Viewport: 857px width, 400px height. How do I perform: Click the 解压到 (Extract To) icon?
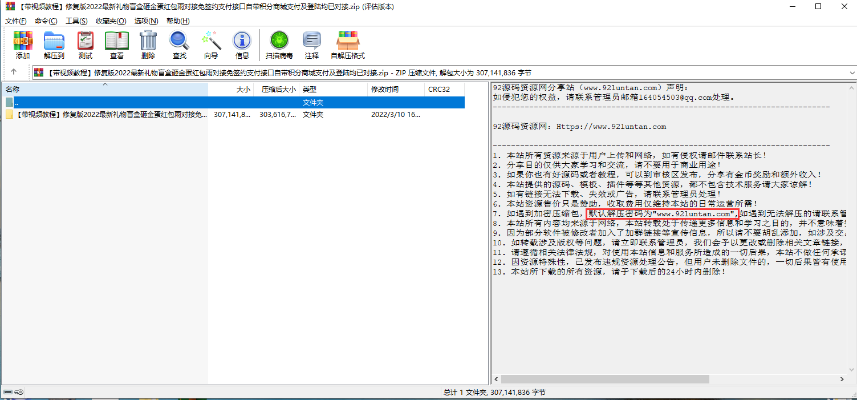click(x=54, y=45)
